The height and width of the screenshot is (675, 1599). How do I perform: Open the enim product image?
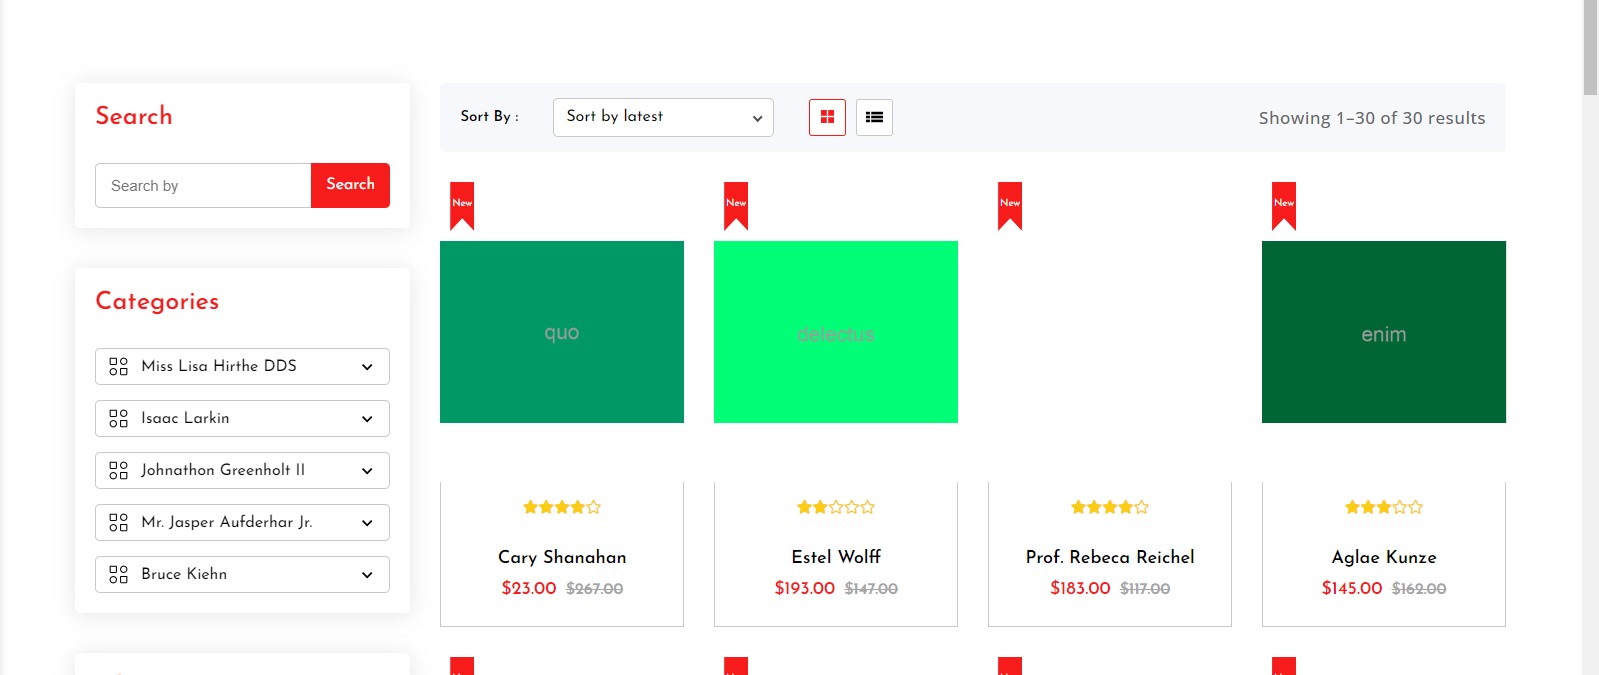1384,332
